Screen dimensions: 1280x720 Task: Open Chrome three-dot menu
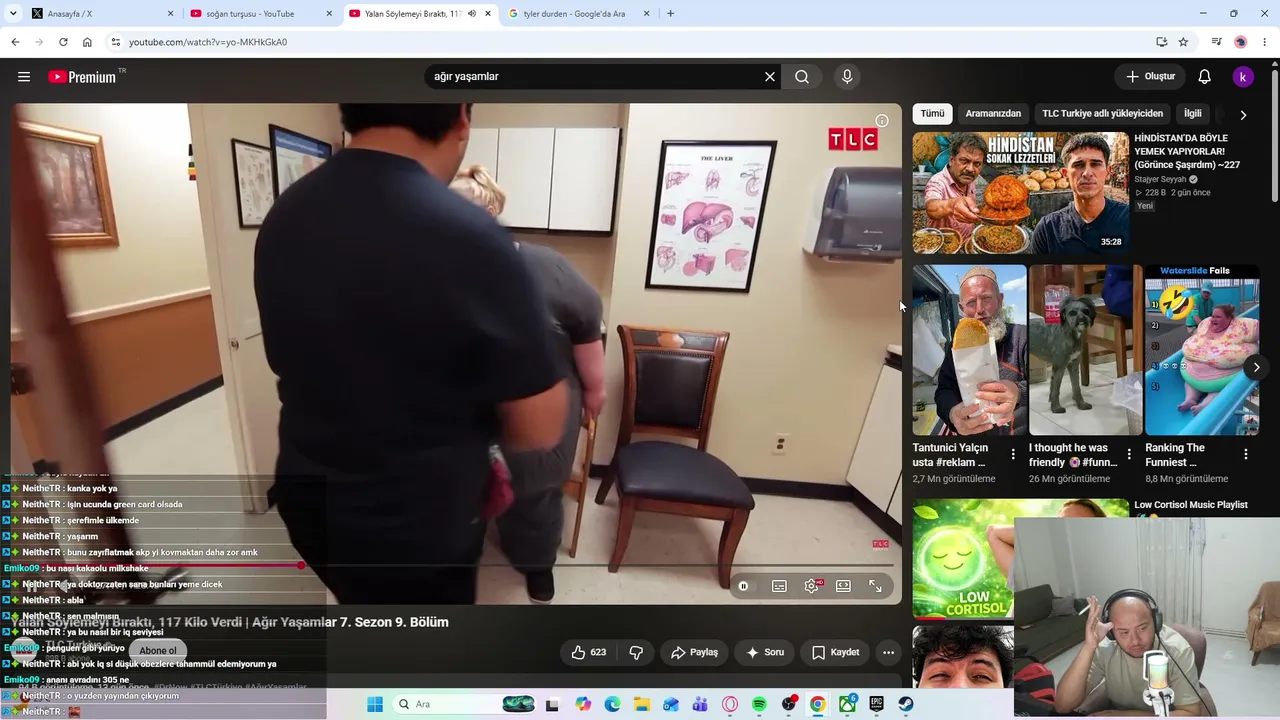1265,42
